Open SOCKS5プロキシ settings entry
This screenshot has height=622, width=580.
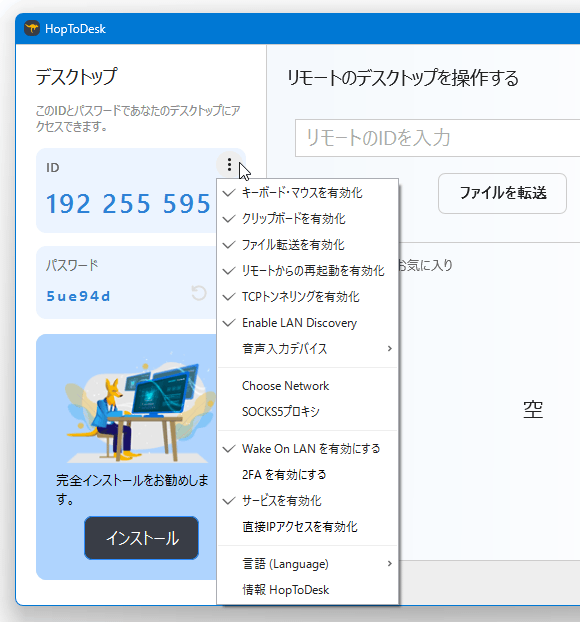[x=307, y=411]
